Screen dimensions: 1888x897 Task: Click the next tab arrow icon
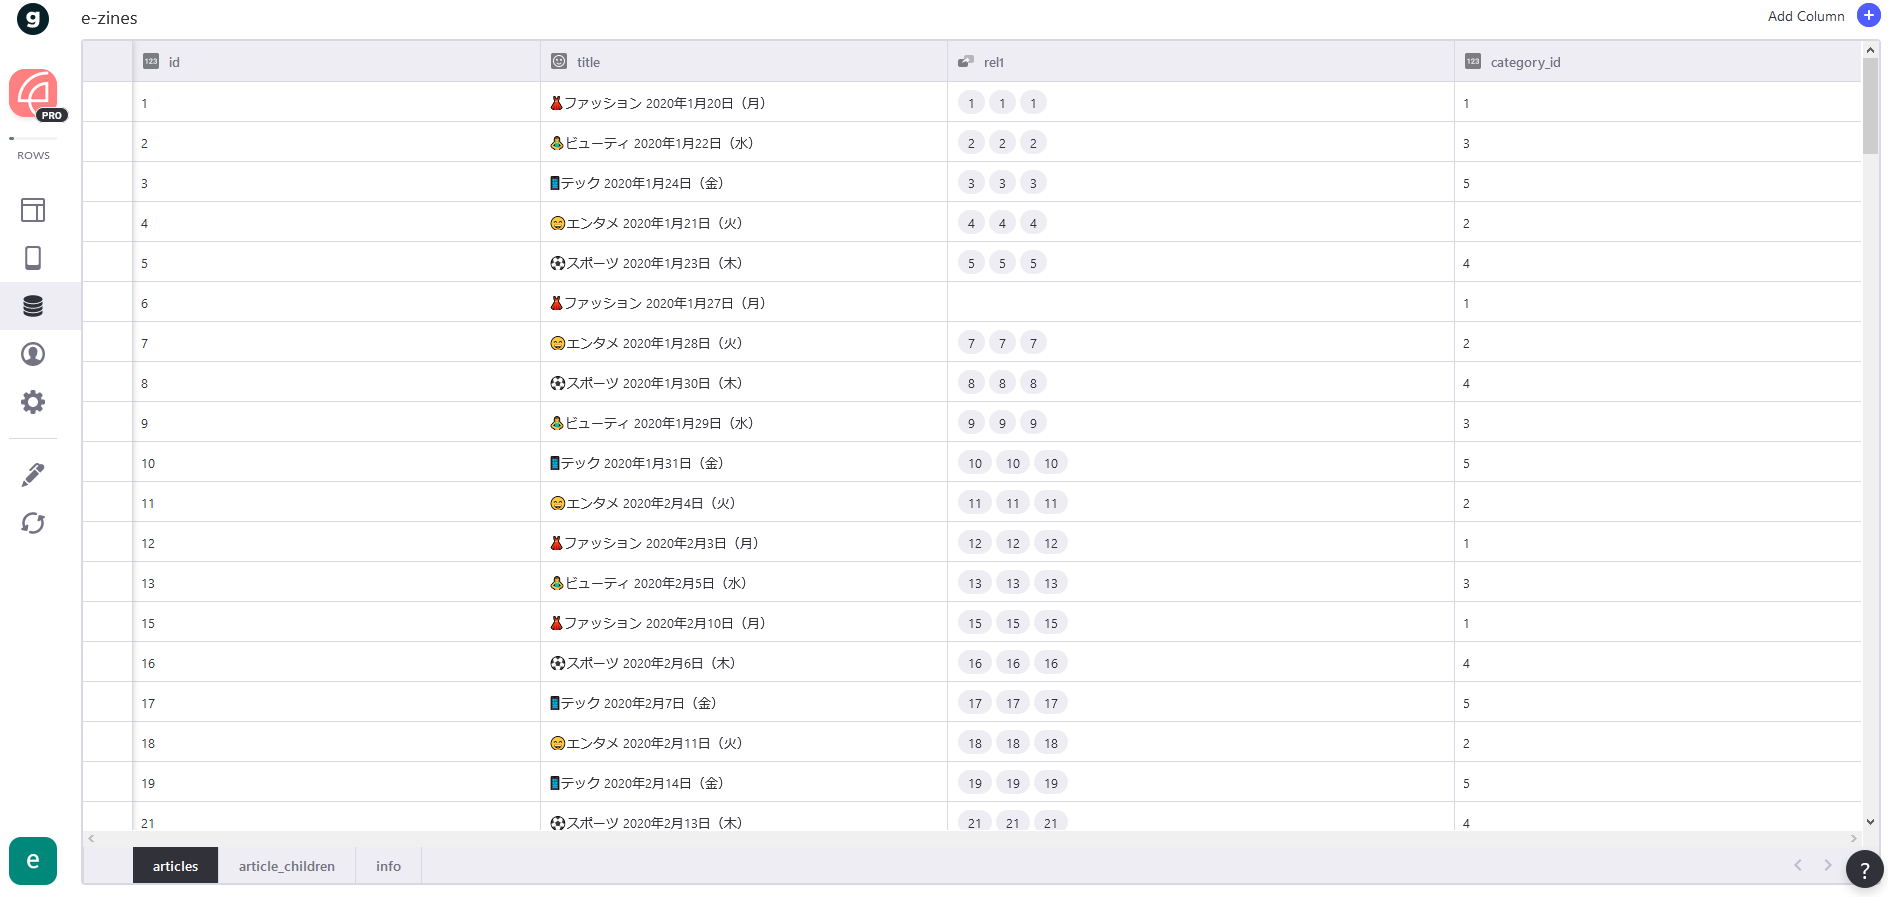point(1828,865)
